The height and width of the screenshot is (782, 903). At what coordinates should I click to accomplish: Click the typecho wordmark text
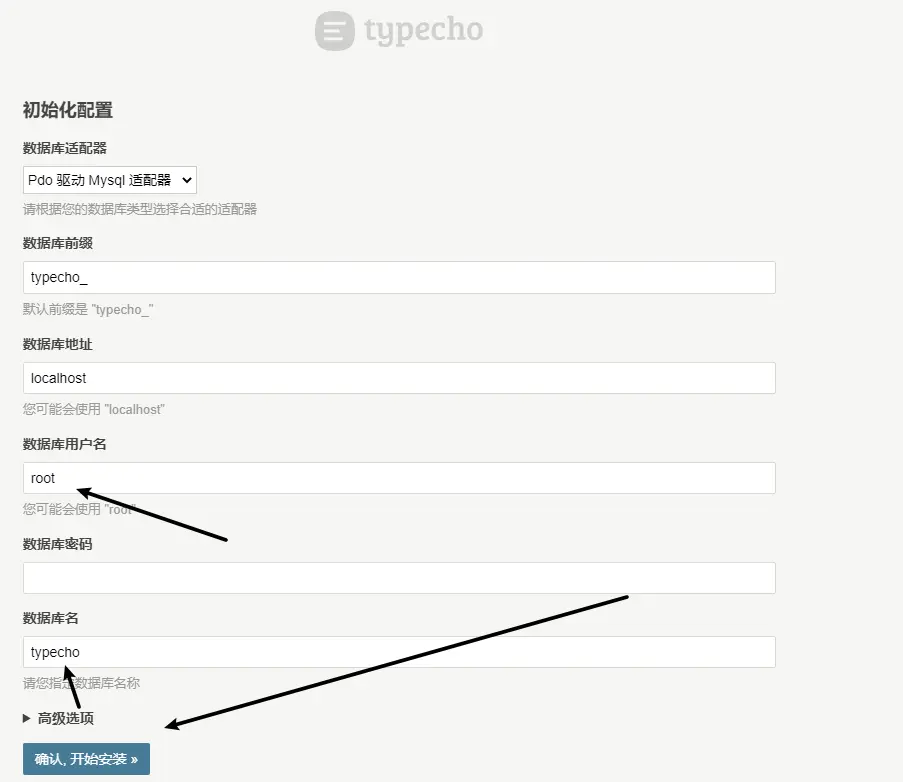(x=423, y=31)
